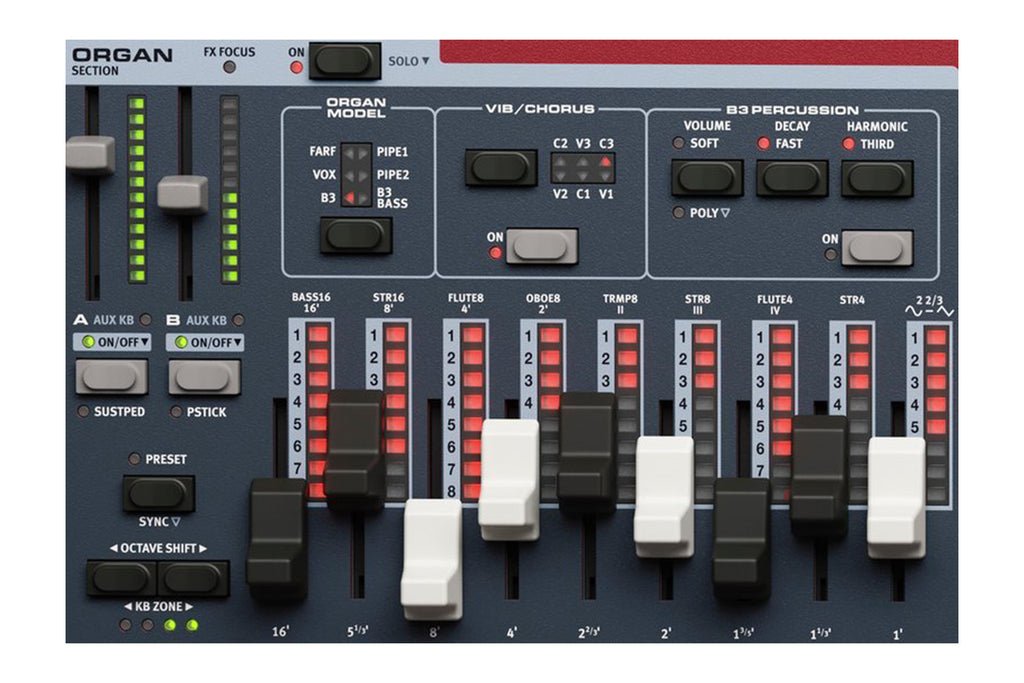Select the B3 organ model LED
Screen dimensions: 1024x683
(349, 197)
